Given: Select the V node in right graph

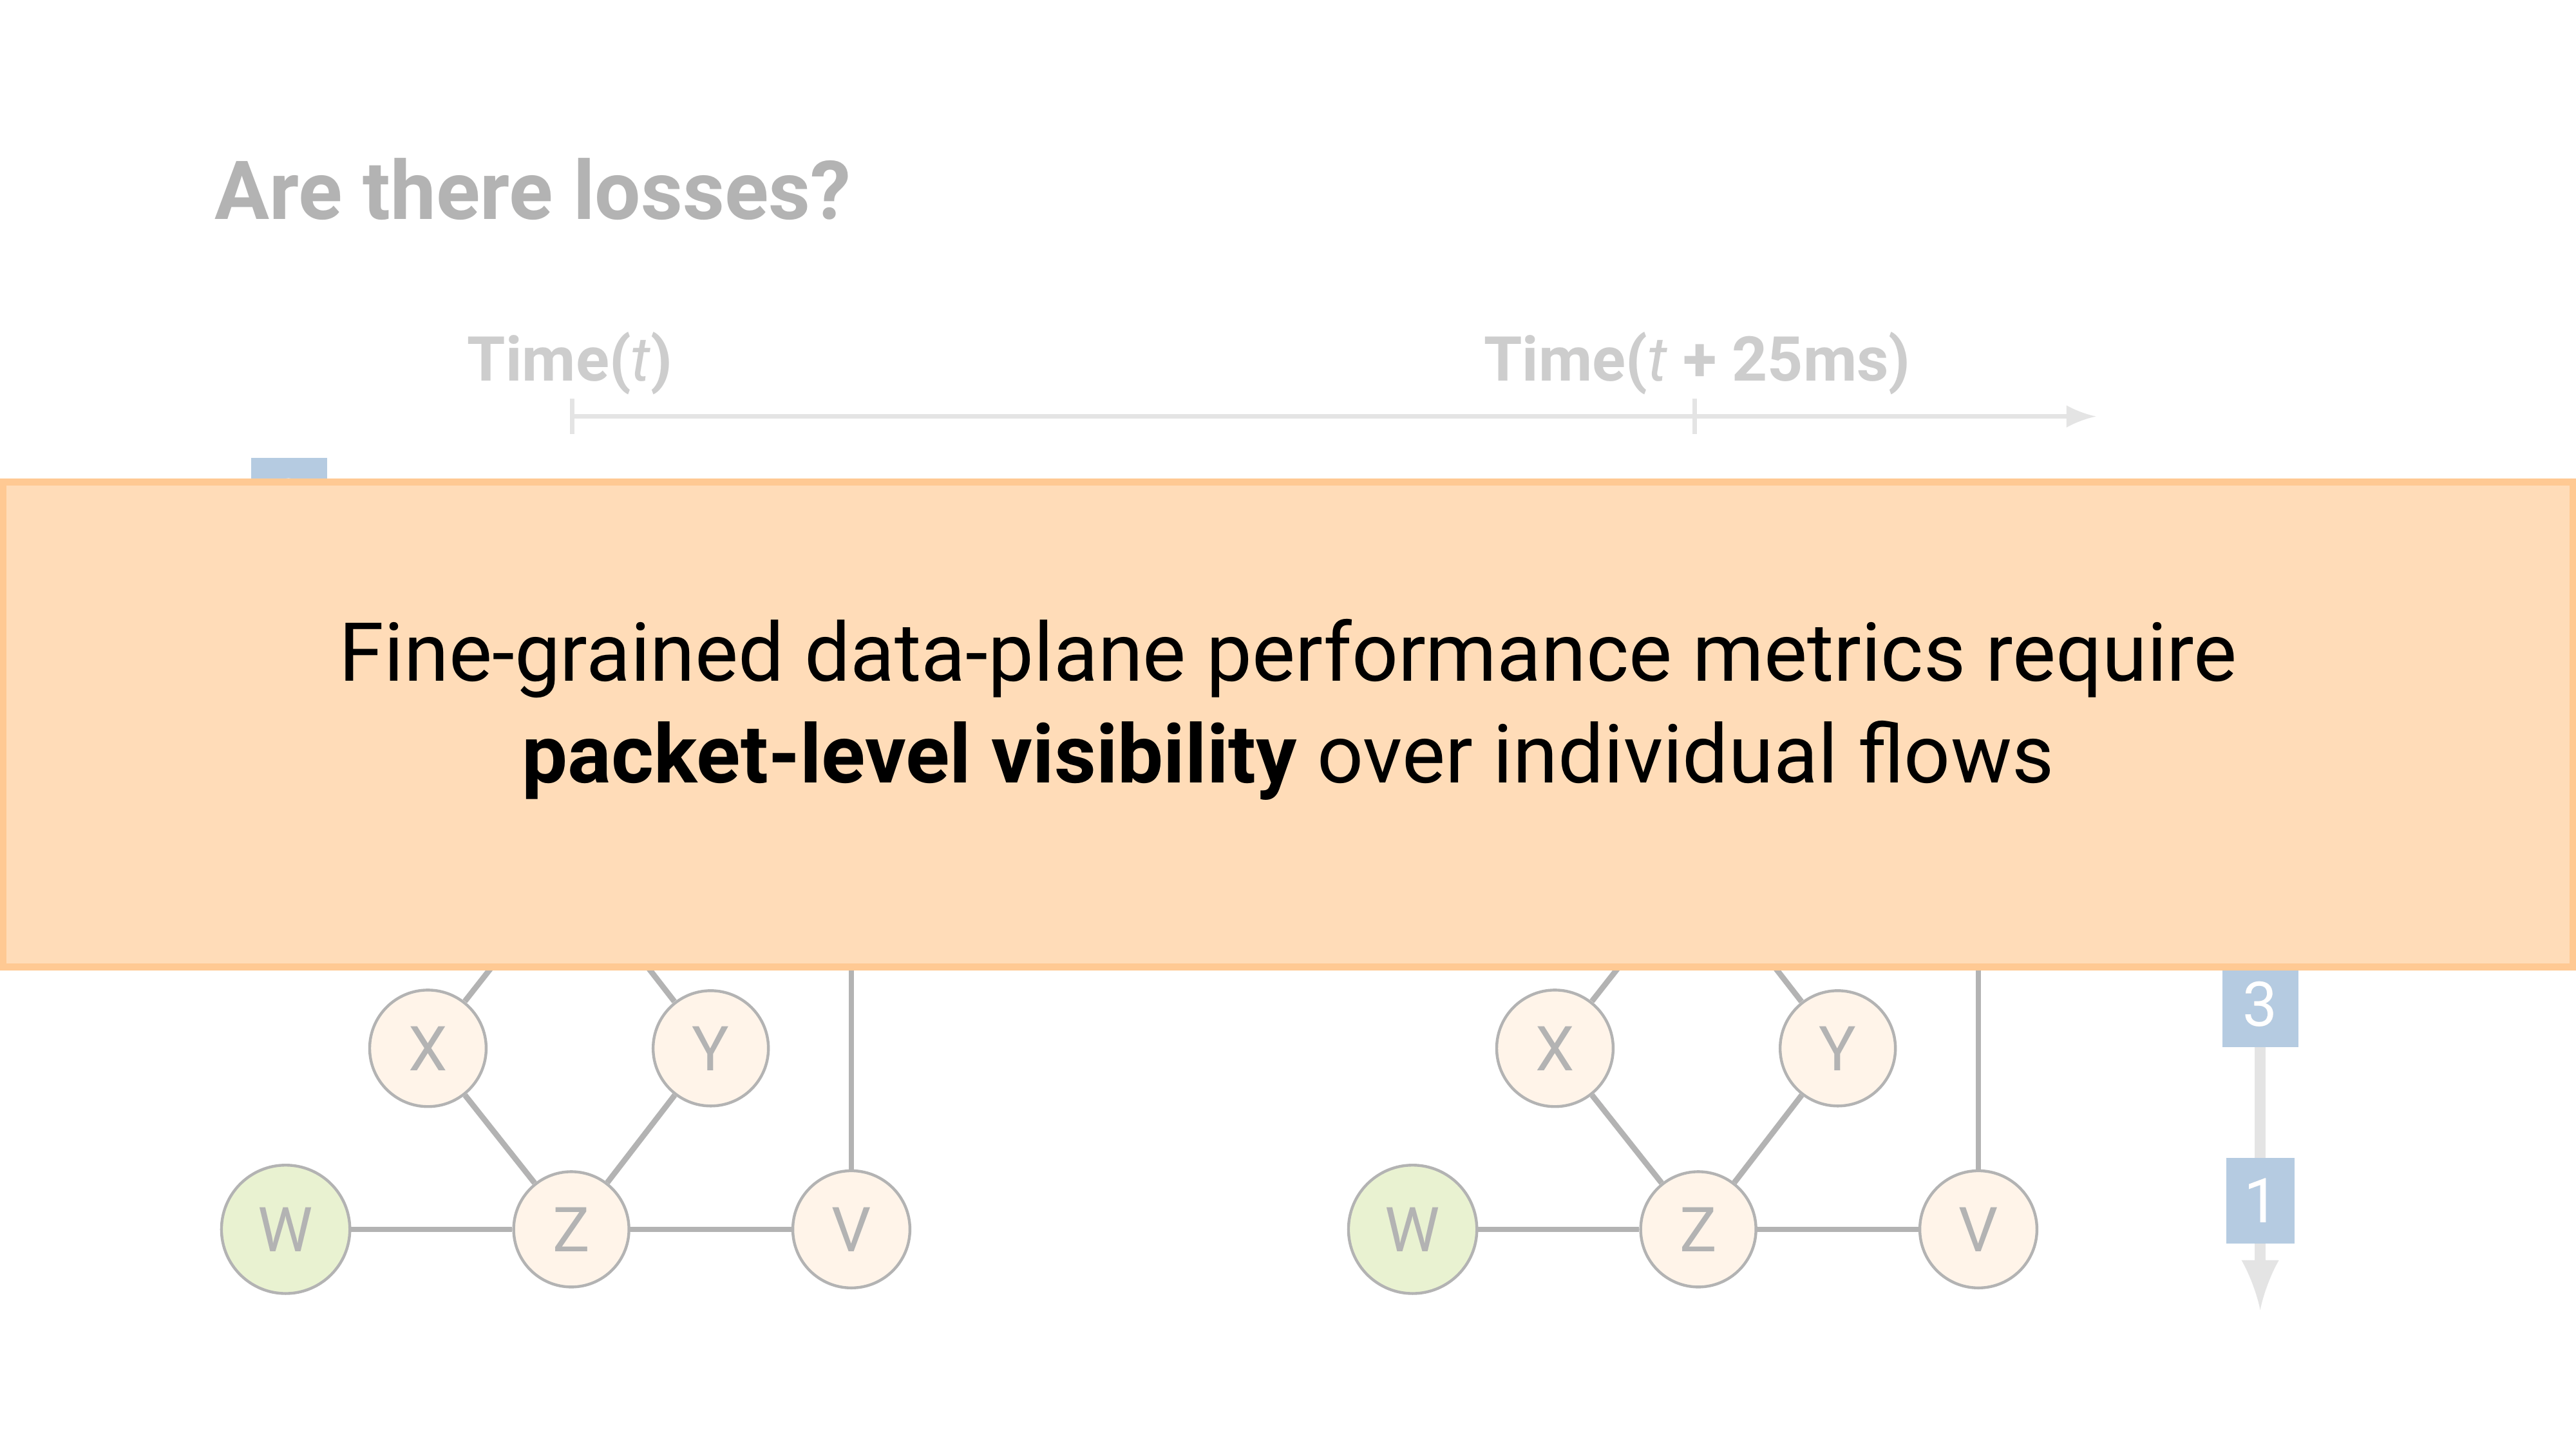Looking at the screenshot, I should pos(1978,1229).
